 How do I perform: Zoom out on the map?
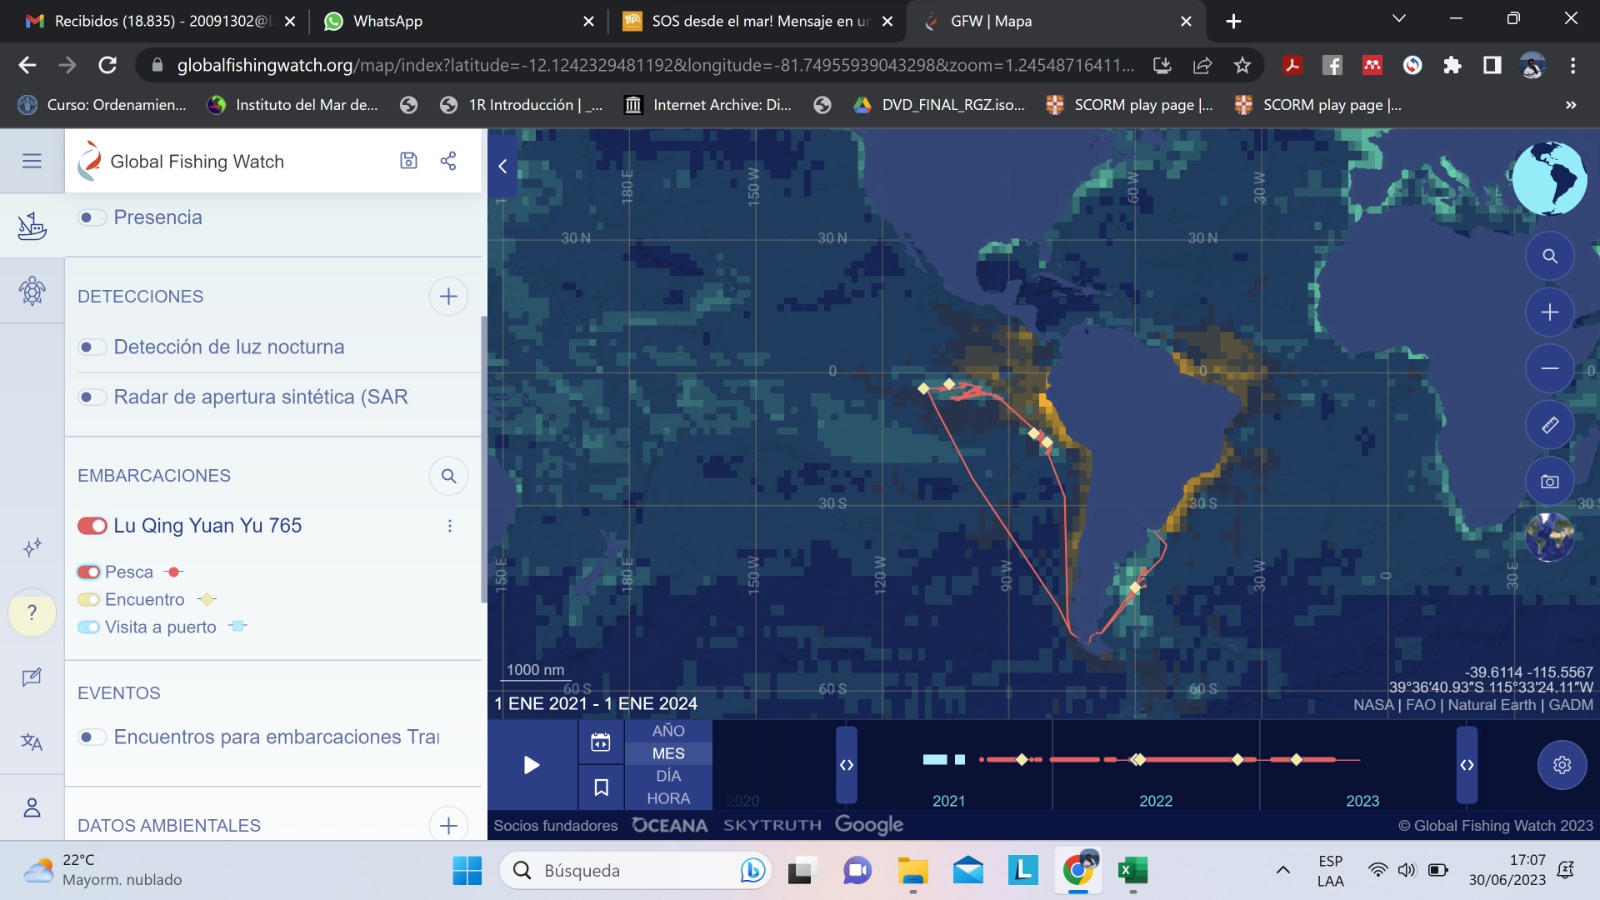[x=1549, y=368]
